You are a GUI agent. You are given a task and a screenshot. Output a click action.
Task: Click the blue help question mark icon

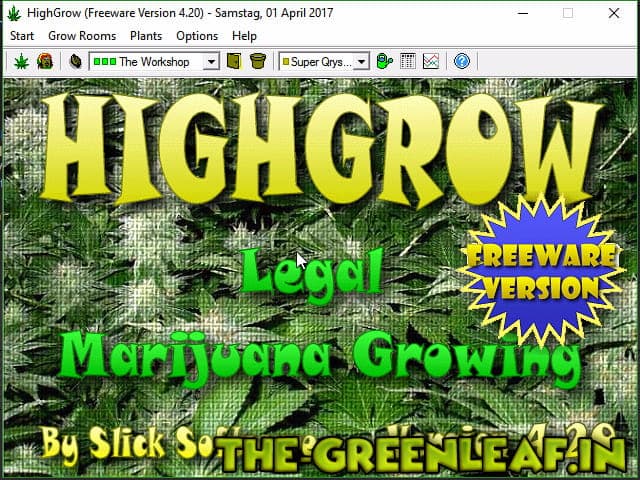[461, 62]
